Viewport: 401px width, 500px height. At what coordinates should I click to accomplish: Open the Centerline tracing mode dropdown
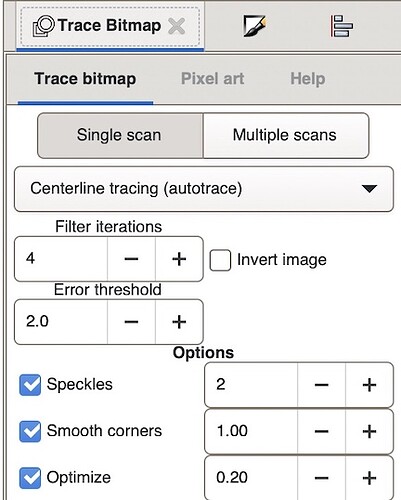click(204, 189)
